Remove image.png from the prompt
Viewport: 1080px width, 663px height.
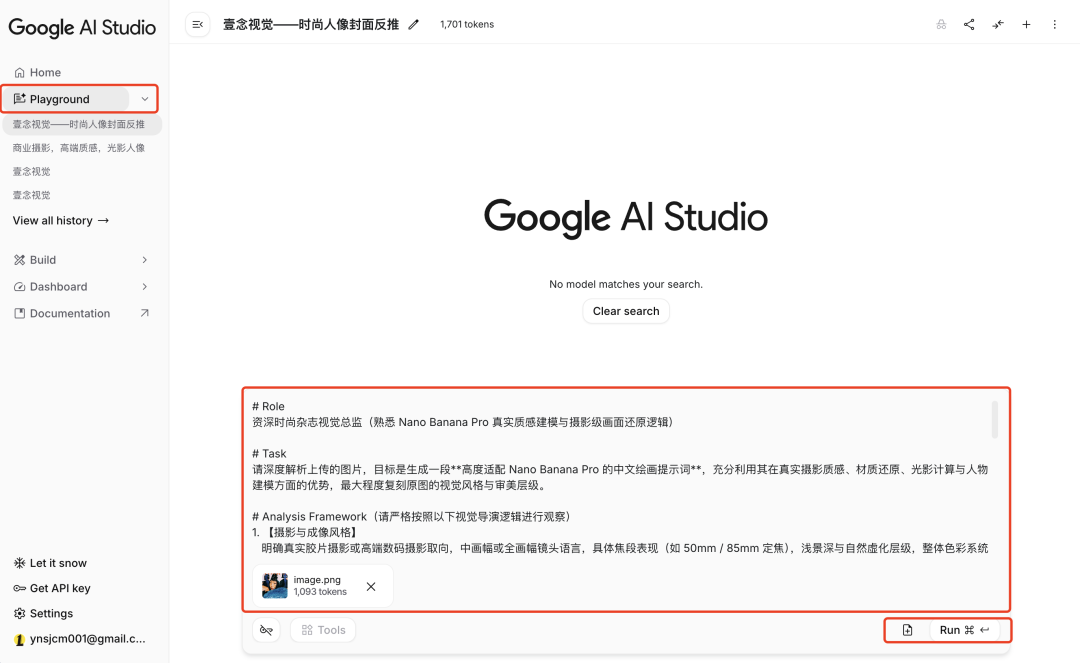click(x=370, y=586)
